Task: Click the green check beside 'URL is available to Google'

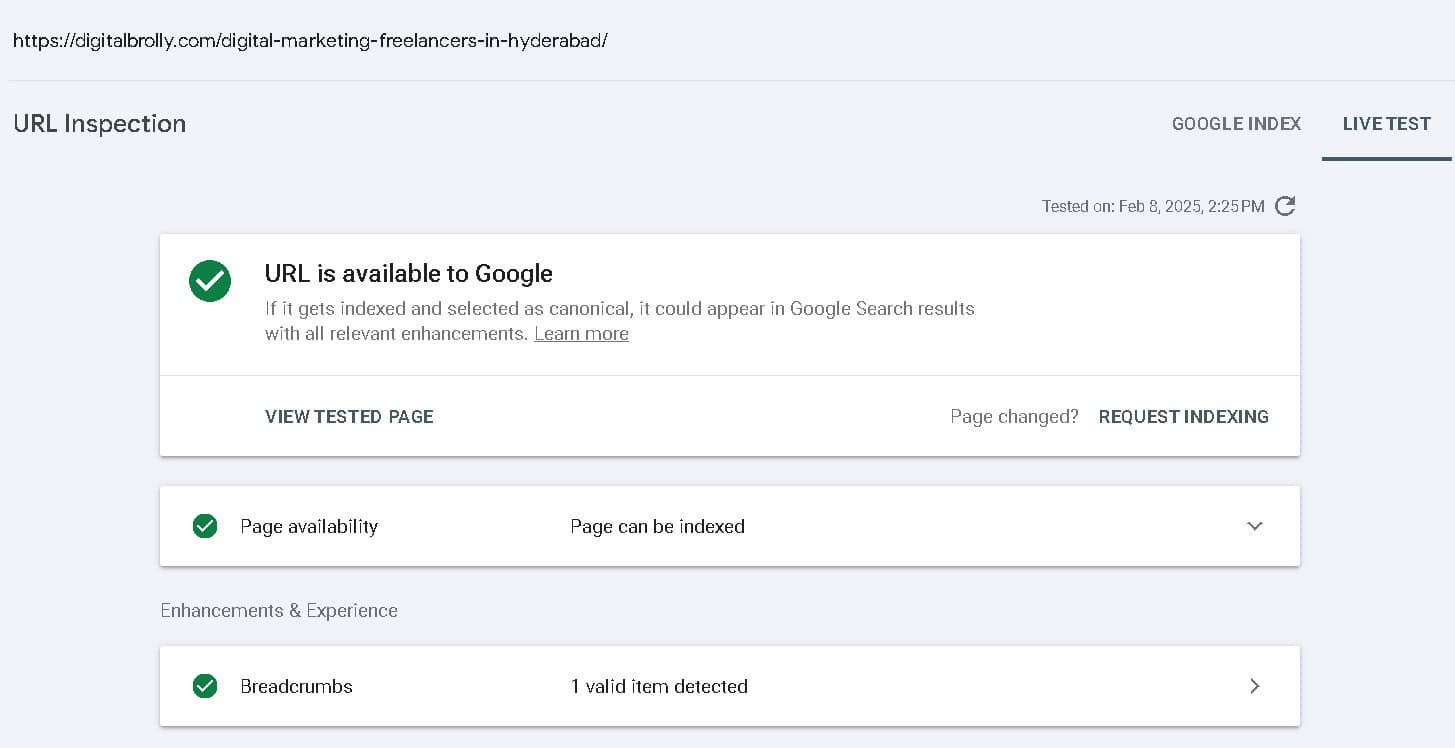Action: 210,281
